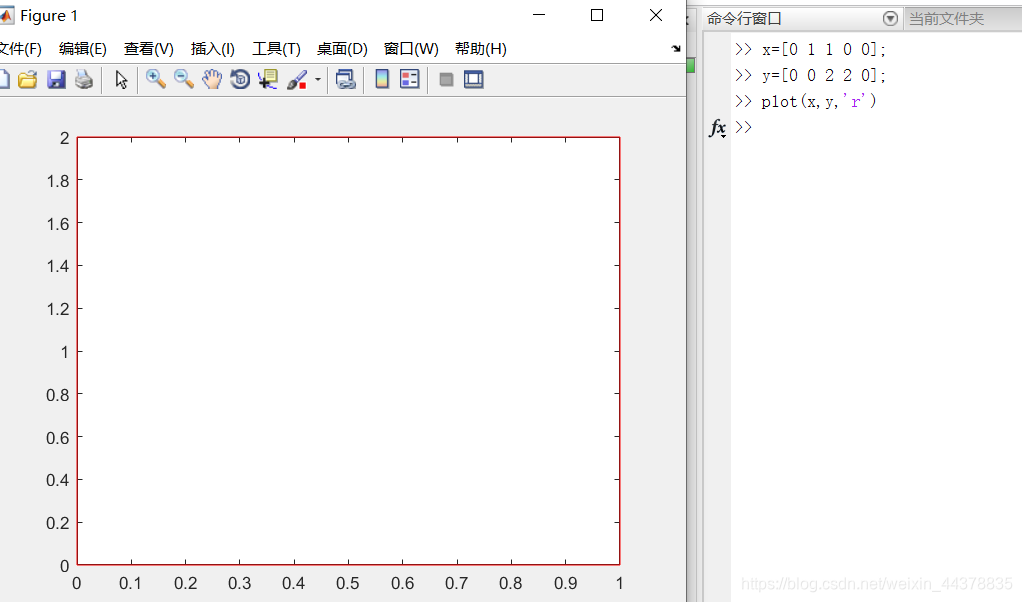The width and height of the screenshot is (1022, 602).
Task: Click the Show Plot Tools and dock icon
Action: 474,79
